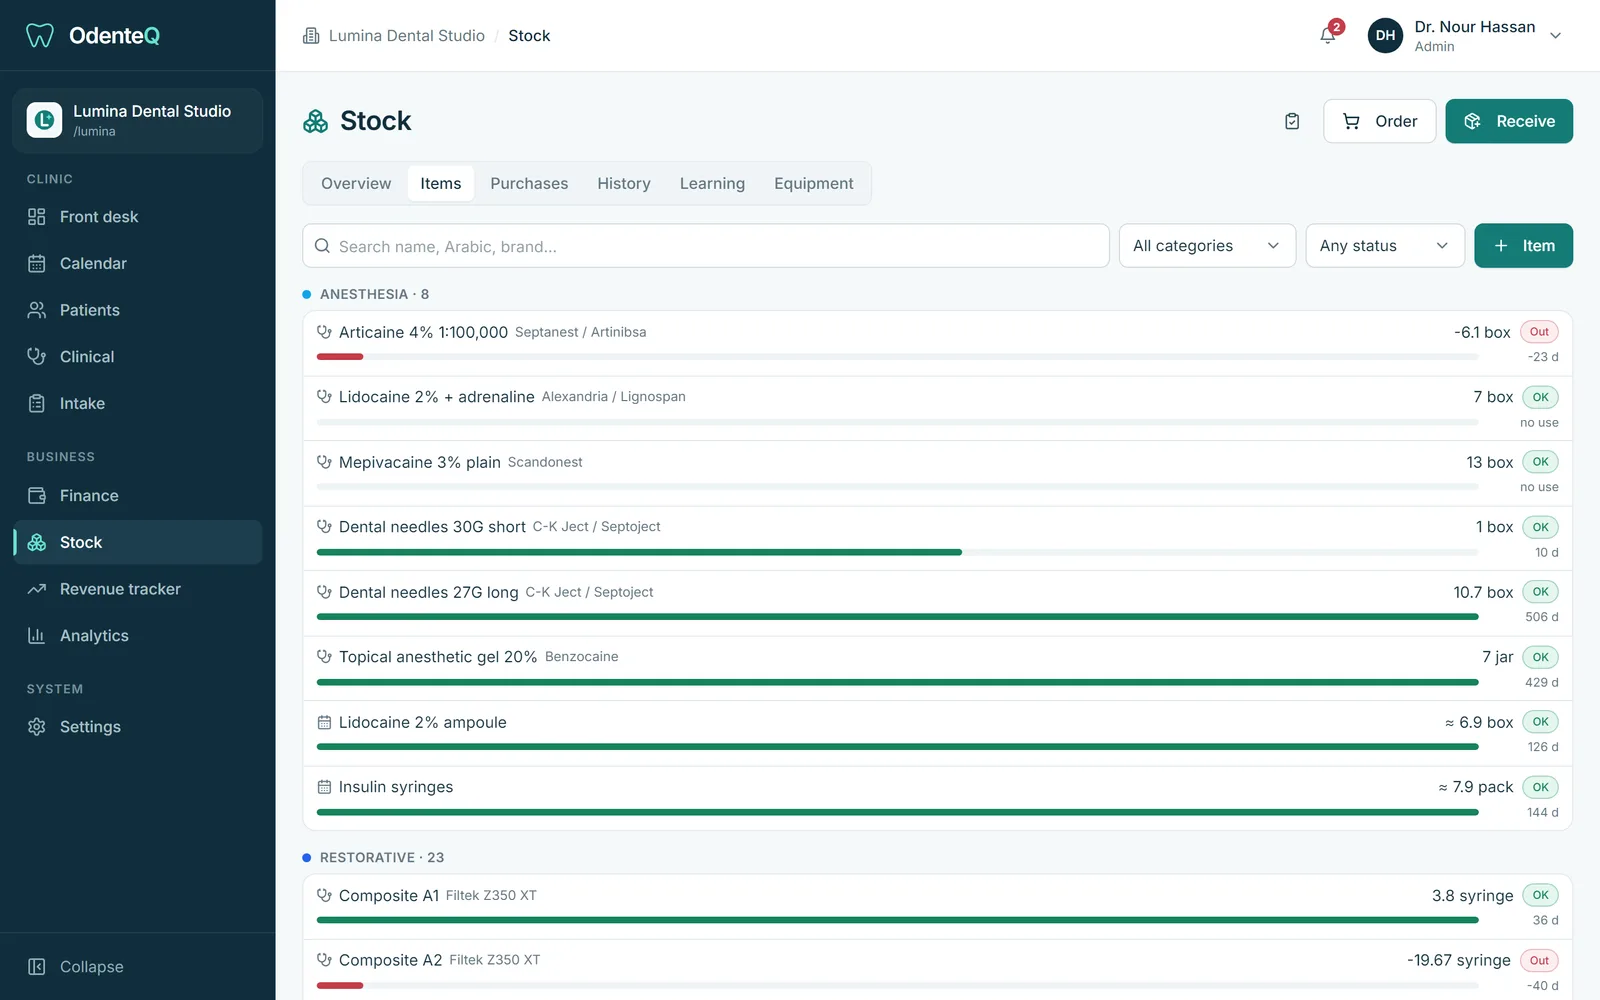Switch to the Equipment tab
Image resolution: width=1600 pixels, height=1000 pixels.
coord(814,184)
